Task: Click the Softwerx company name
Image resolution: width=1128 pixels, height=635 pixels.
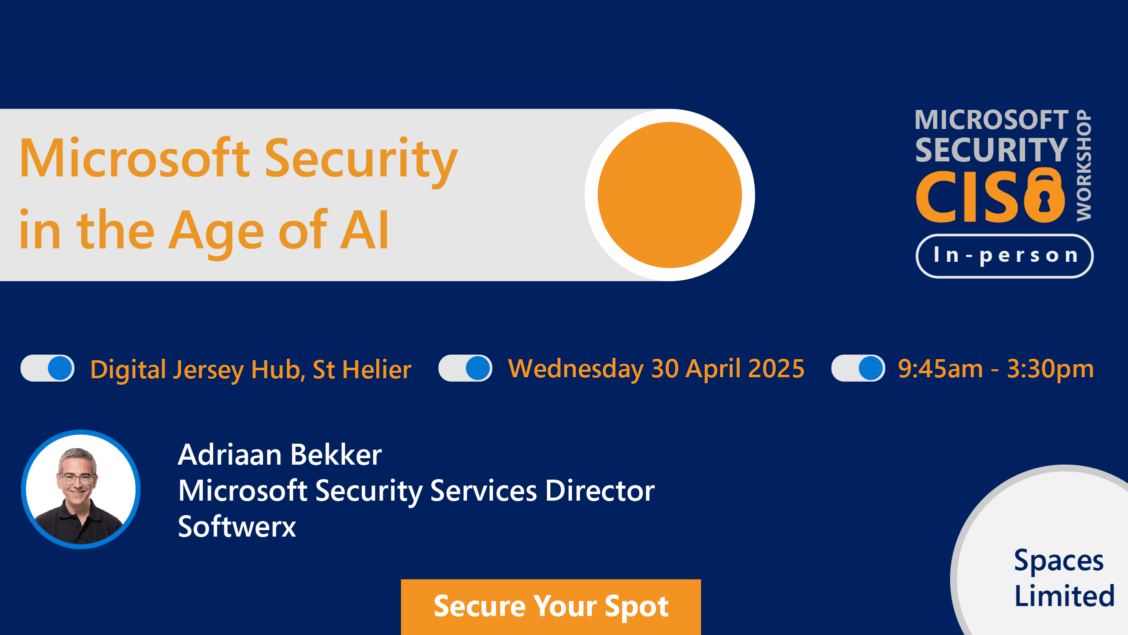Action: (x=237, y=526)
